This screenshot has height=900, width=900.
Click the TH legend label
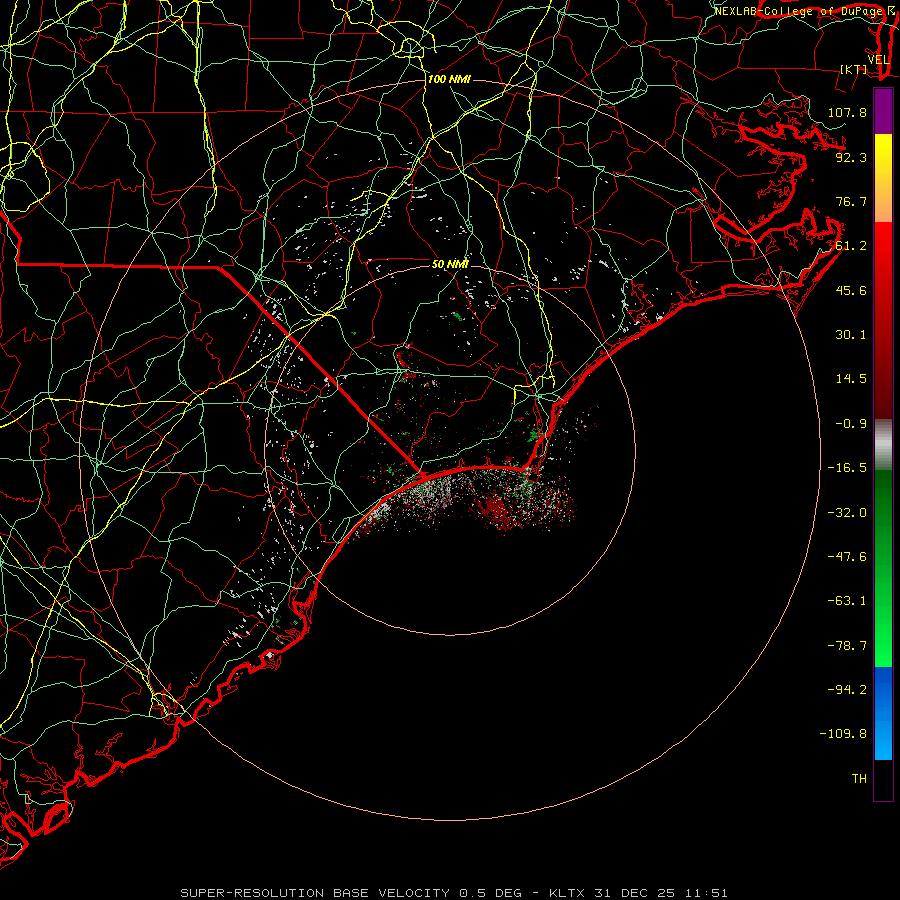pyautogui.click(x=859, y=779)
